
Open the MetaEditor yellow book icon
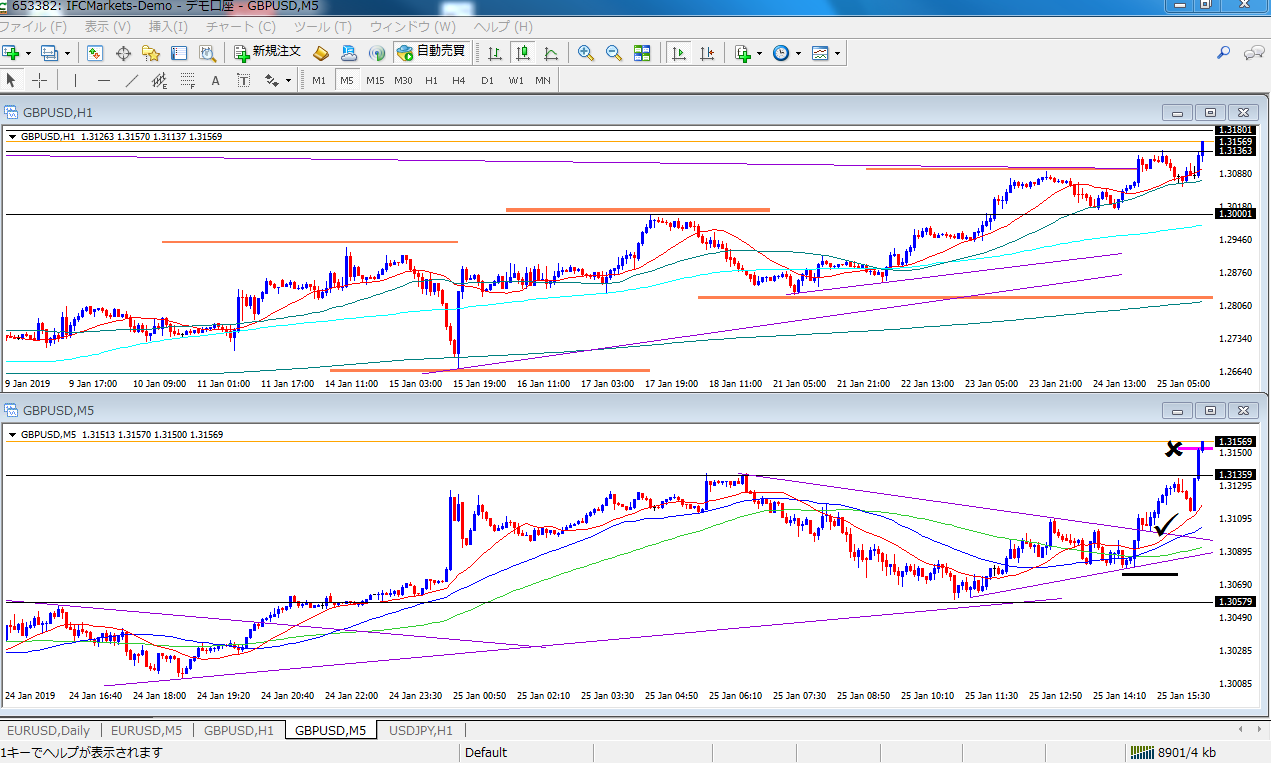(x=321, y=52)
